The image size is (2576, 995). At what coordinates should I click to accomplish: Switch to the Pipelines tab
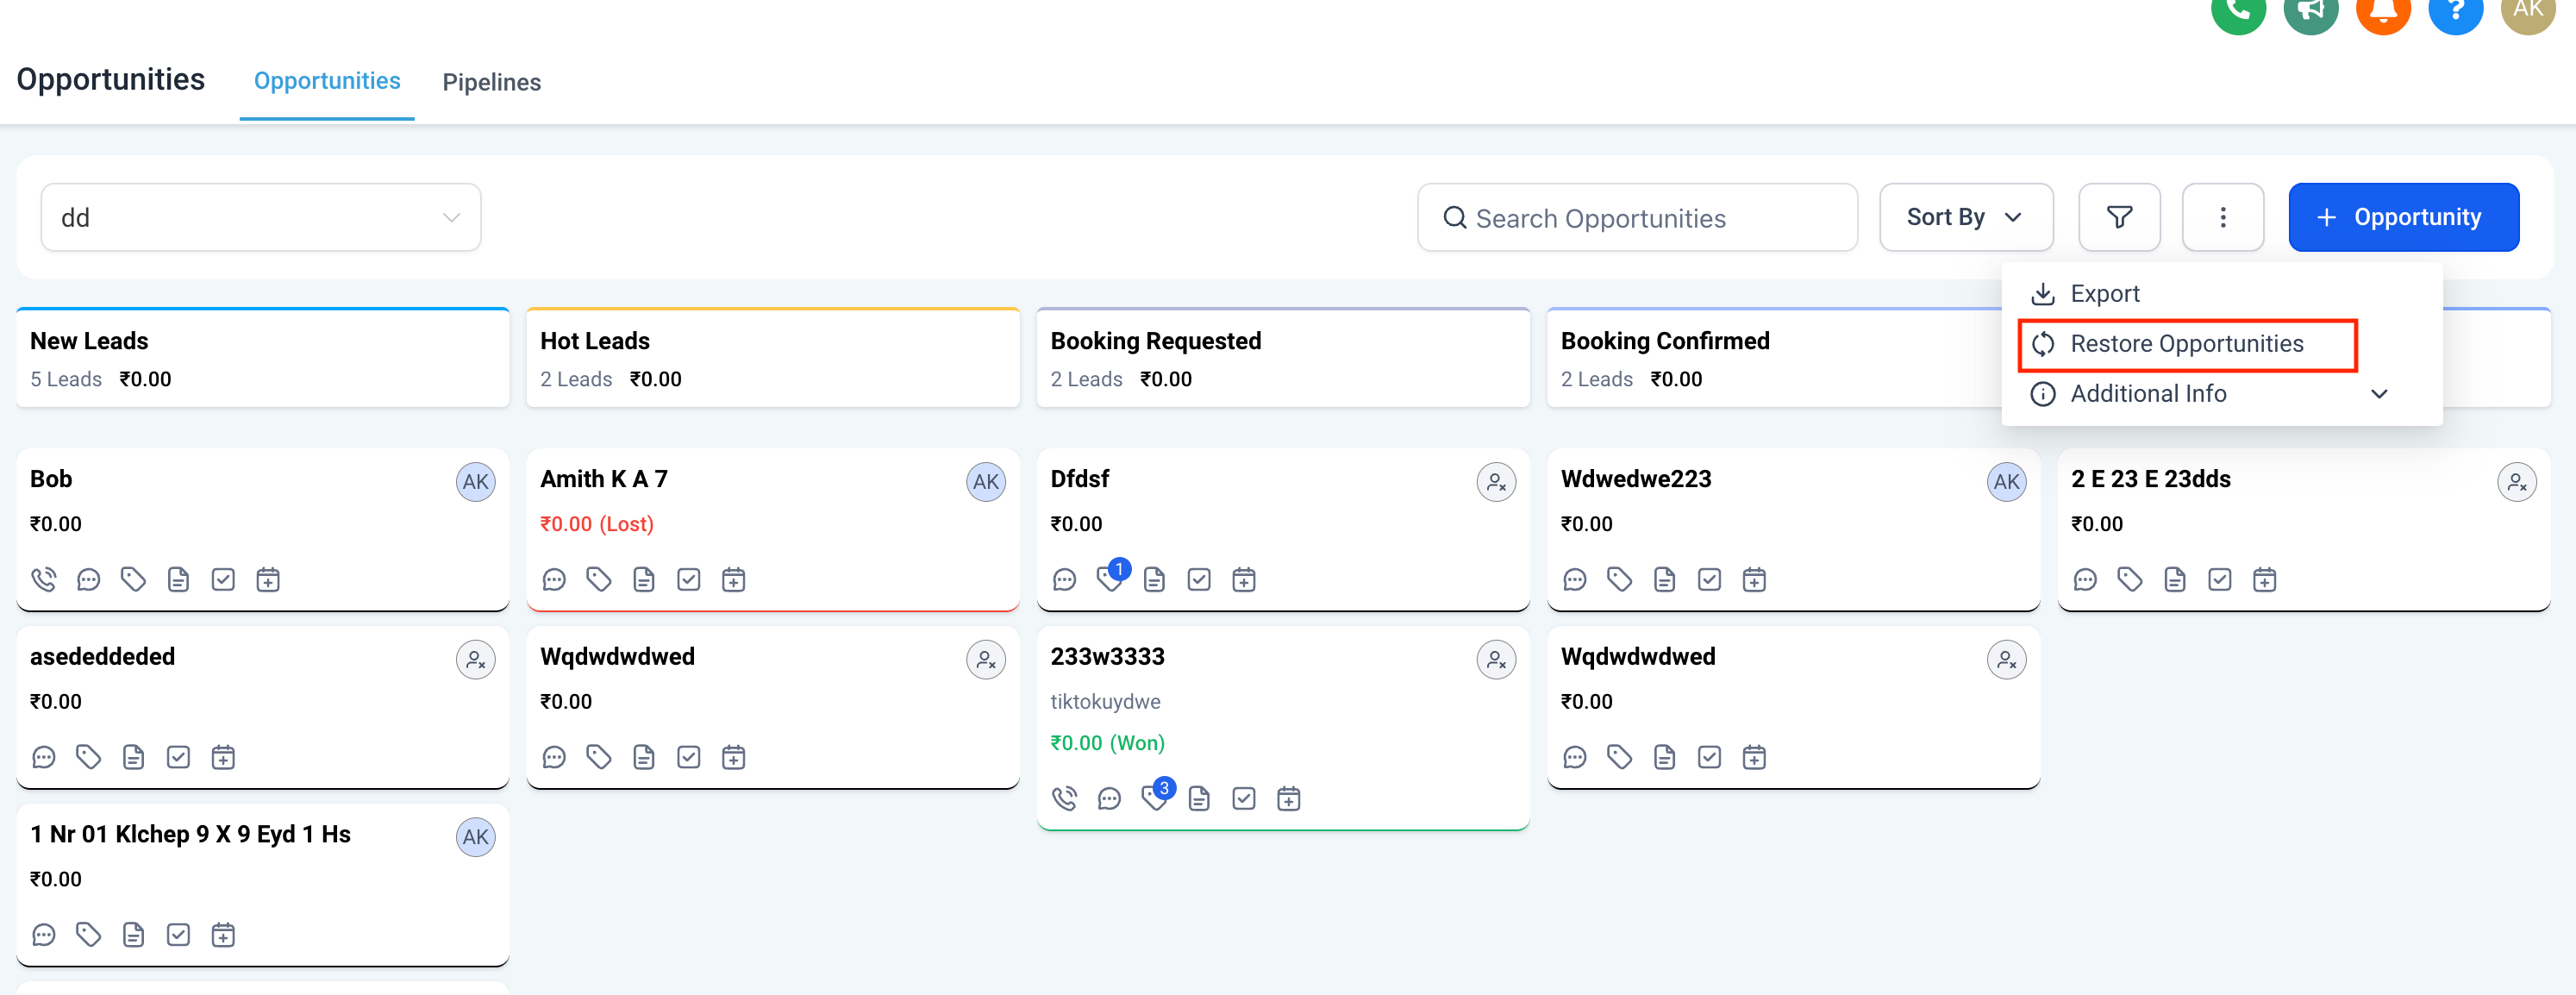491,82
